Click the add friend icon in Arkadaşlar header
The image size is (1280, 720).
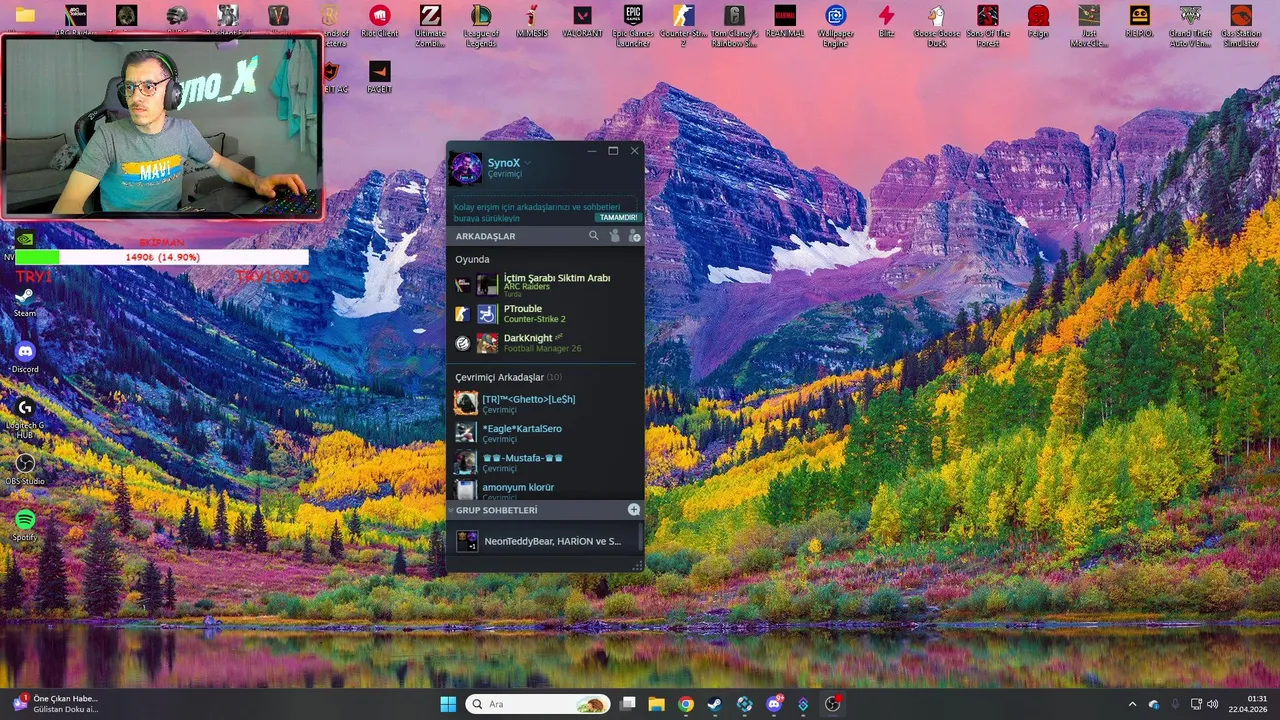point(634,236)
